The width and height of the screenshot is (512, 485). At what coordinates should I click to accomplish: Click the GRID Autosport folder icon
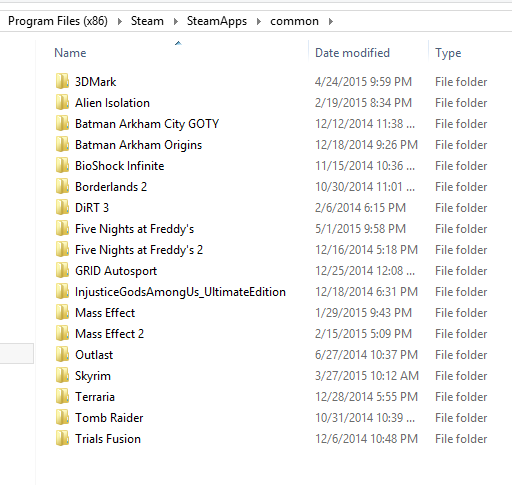point(62,270)
